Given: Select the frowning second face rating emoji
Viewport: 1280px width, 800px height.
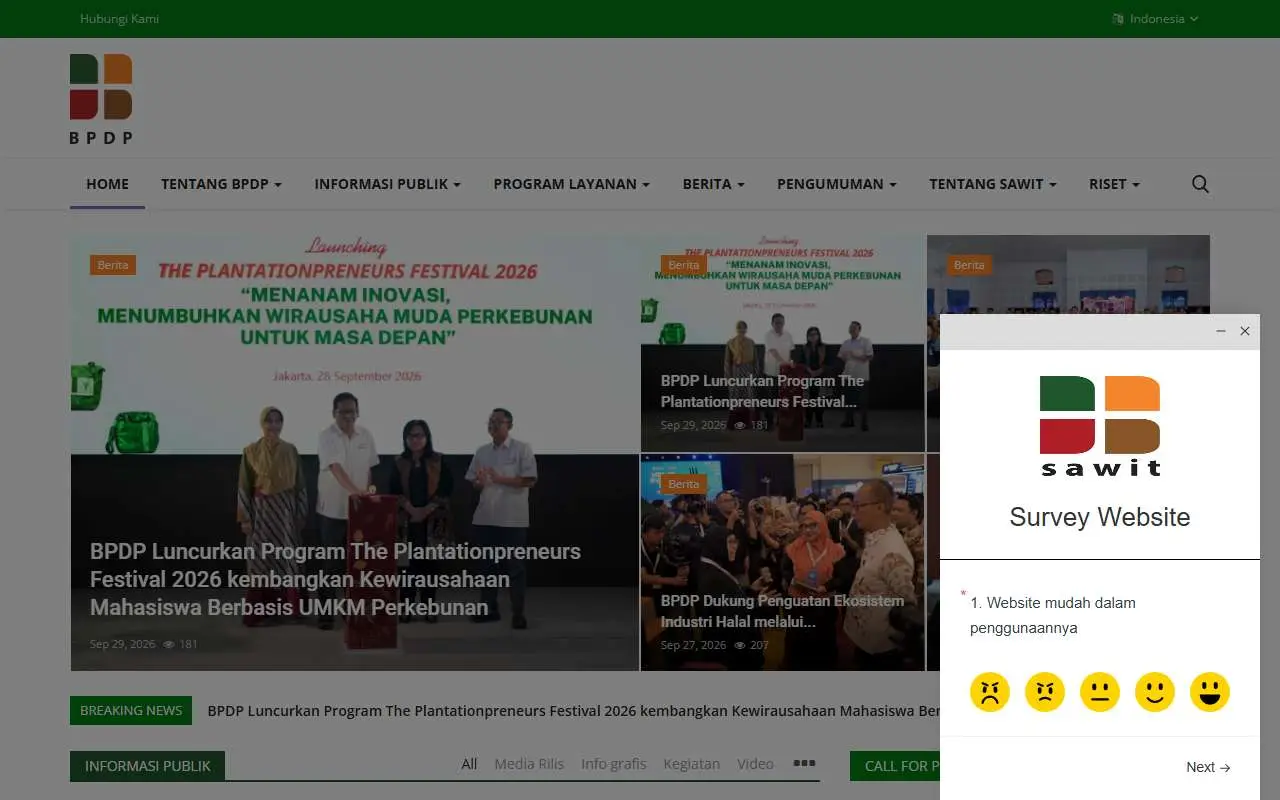Looking at the screenshot, I should coord(1045,691).
